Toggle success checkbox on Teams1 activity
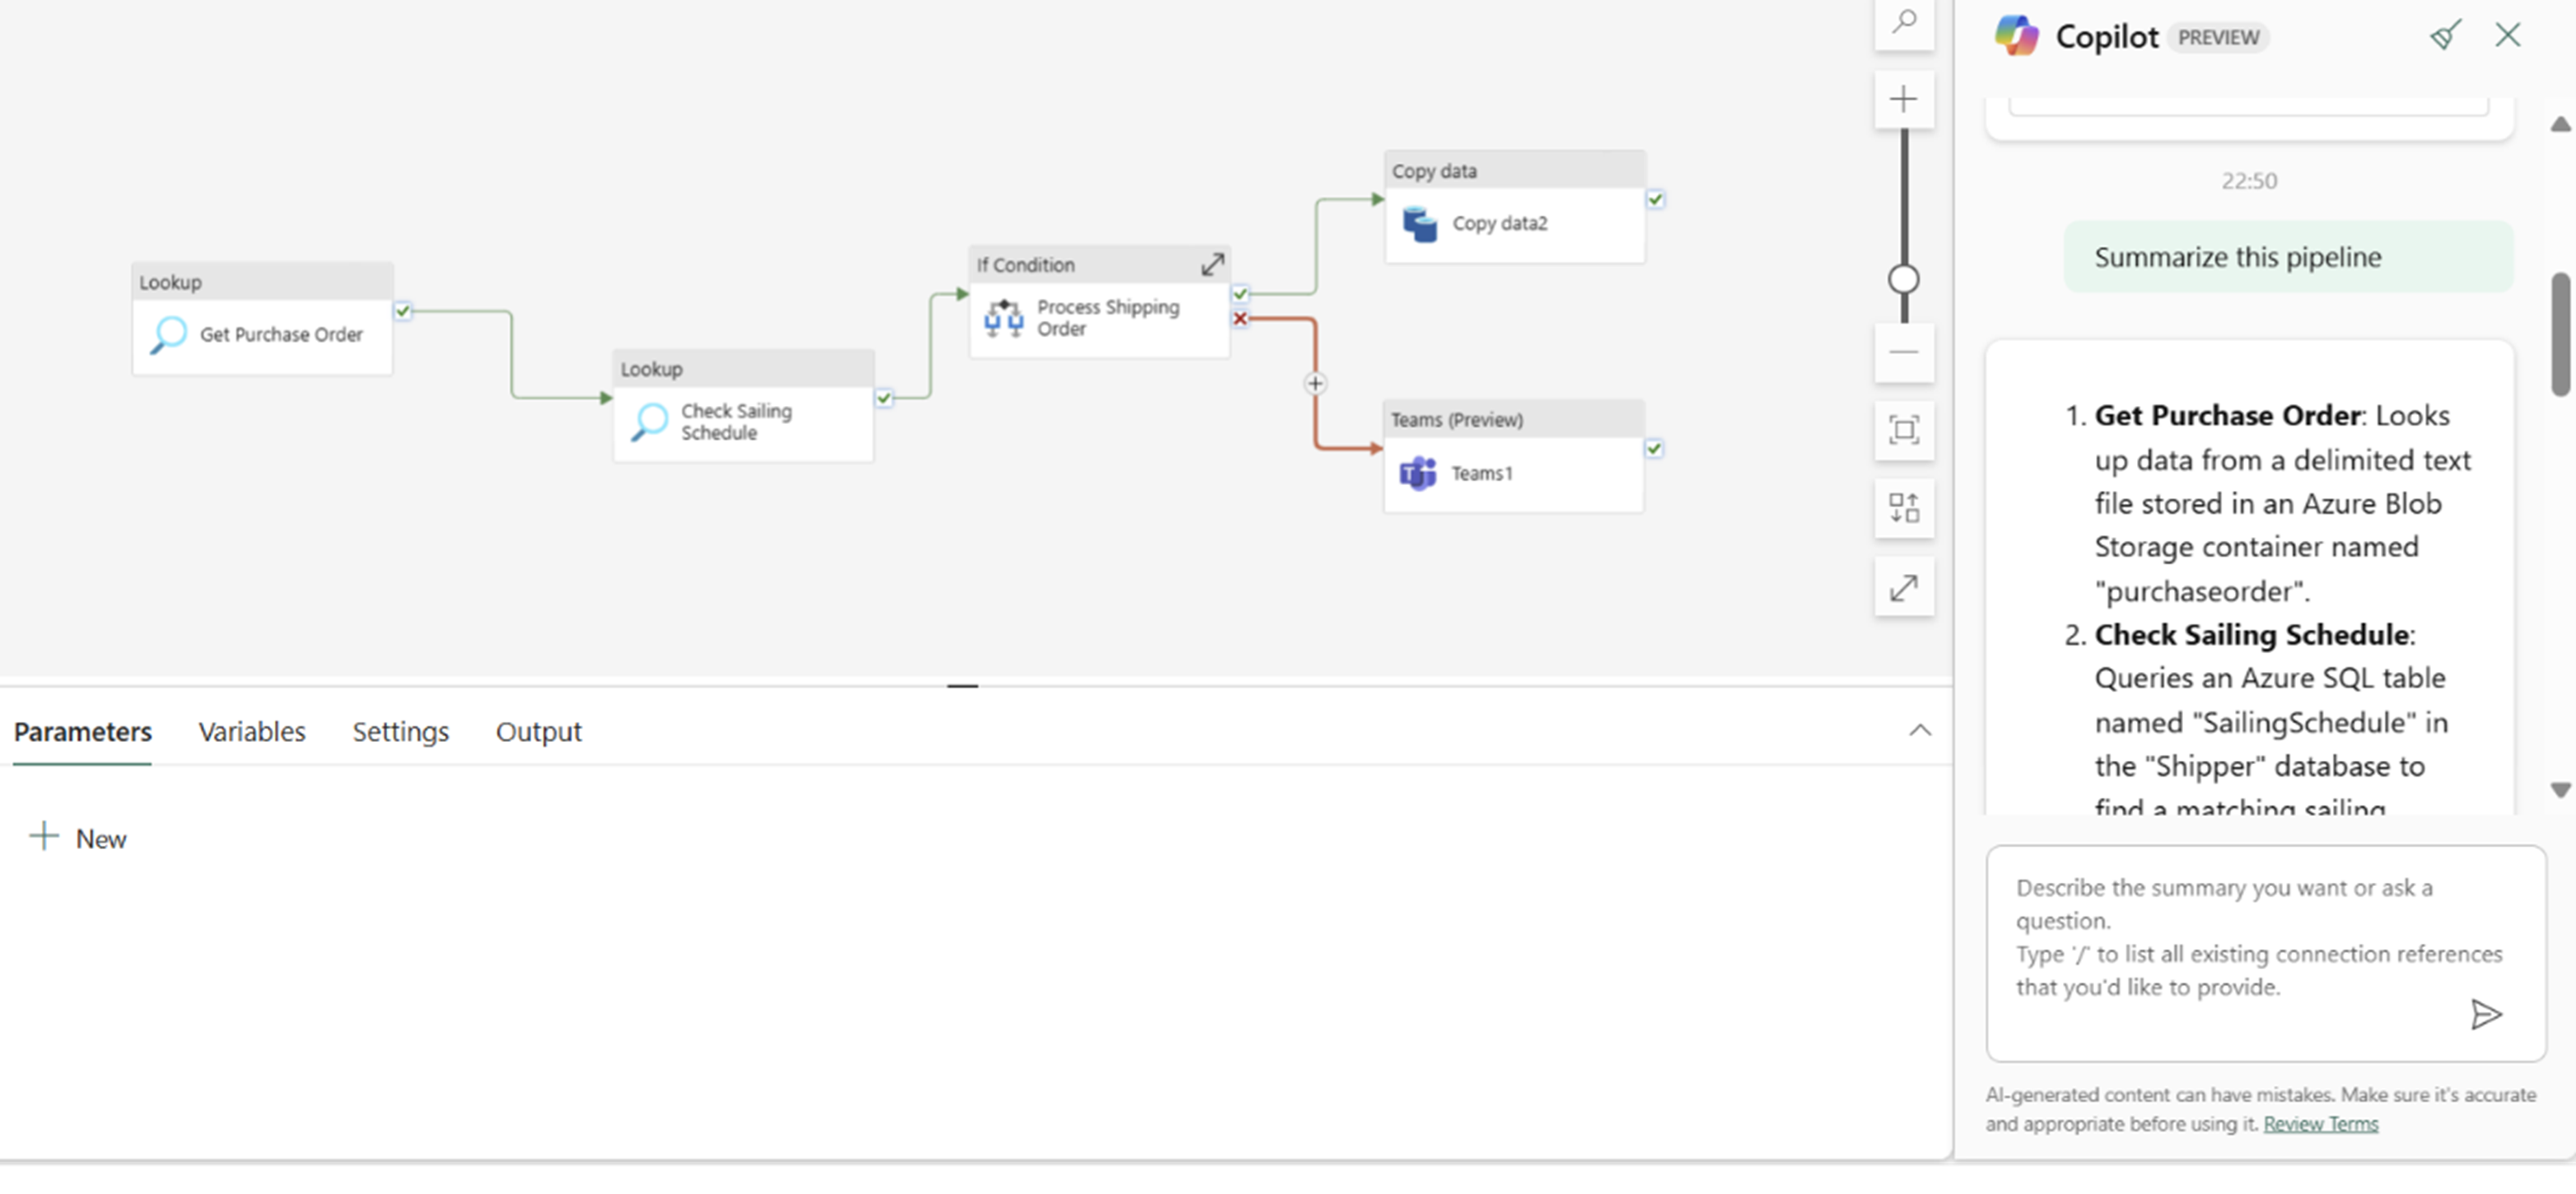The image size is (2576, 1194). pyautogui.click(x=1654, y=447)
